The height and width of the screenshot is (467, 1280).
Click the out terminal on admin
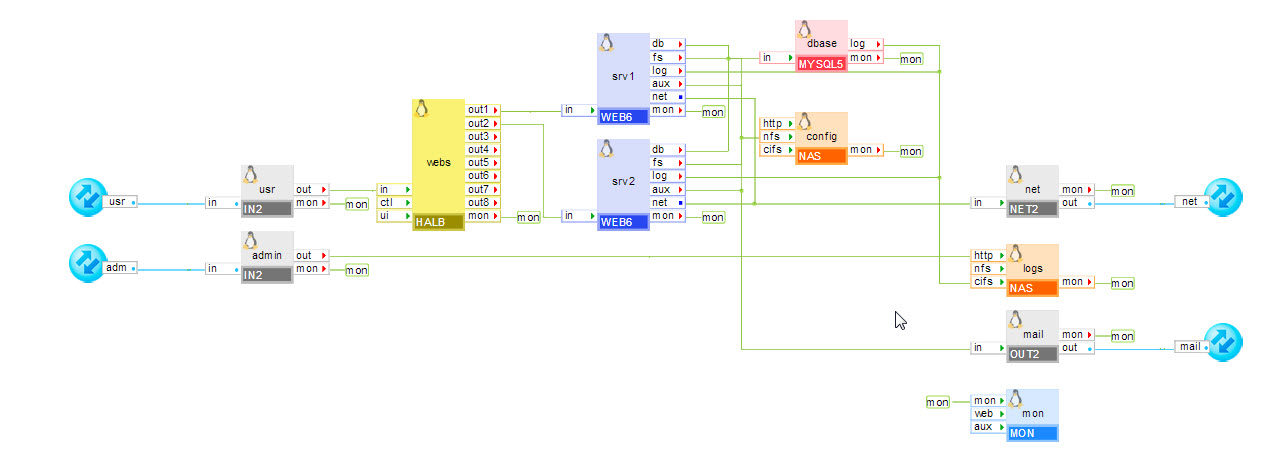click(x=311, y=255)
